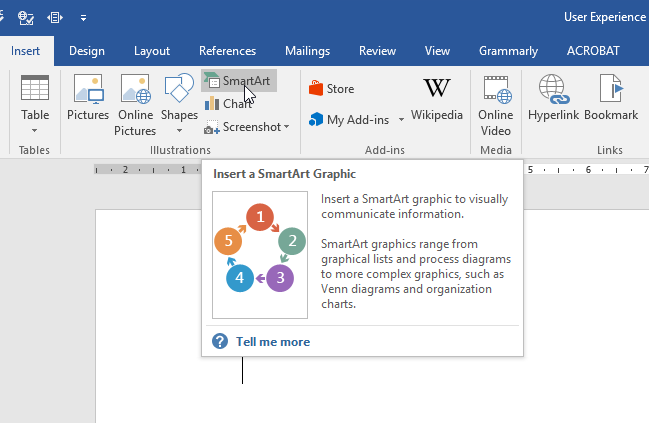Open the Office Store add-ins
Viewport: 649px width, 423px height.
click(332, 89)
